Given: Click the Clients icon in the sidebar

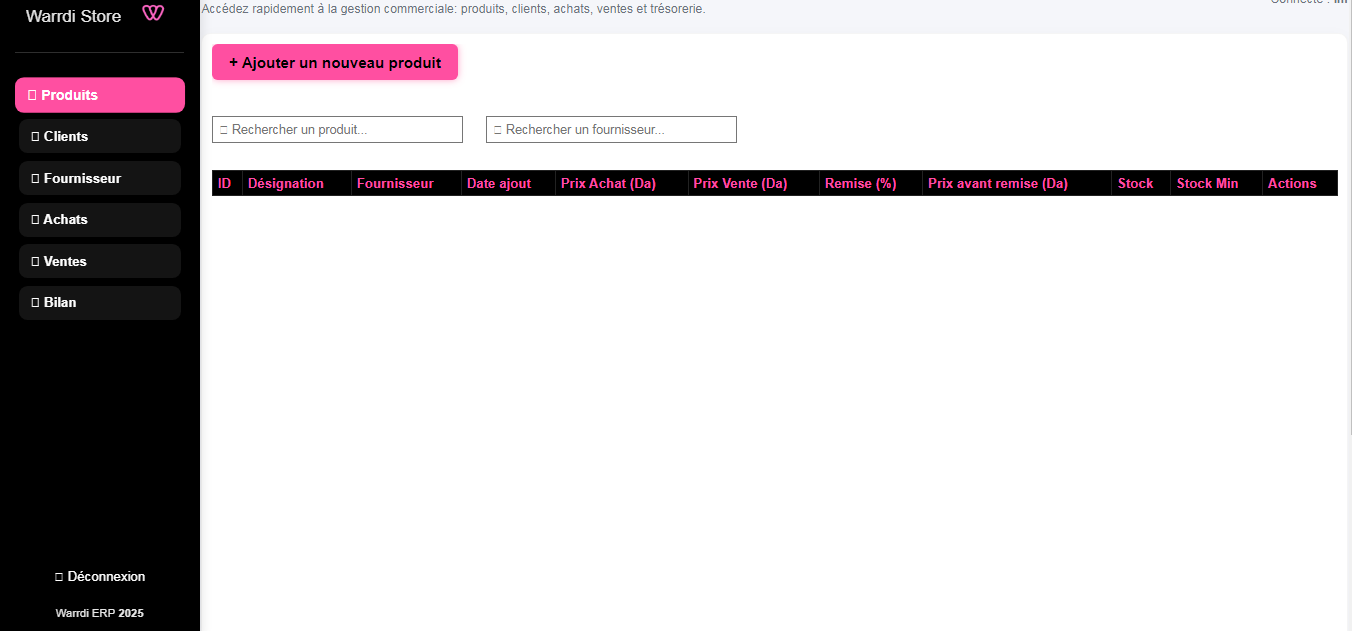Looking at the screenshot, I should (x=35, y=135).
